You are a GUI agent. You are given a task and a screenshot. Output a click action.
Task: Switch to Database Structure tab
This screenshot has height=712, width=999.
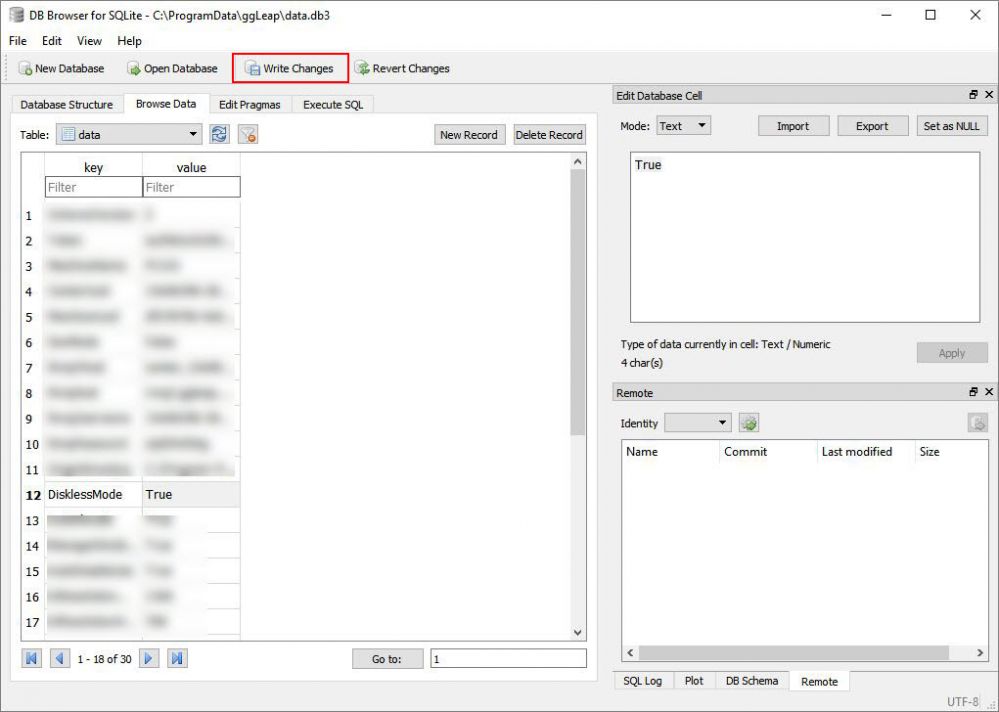pyautogui.click(x=66, y=104)
